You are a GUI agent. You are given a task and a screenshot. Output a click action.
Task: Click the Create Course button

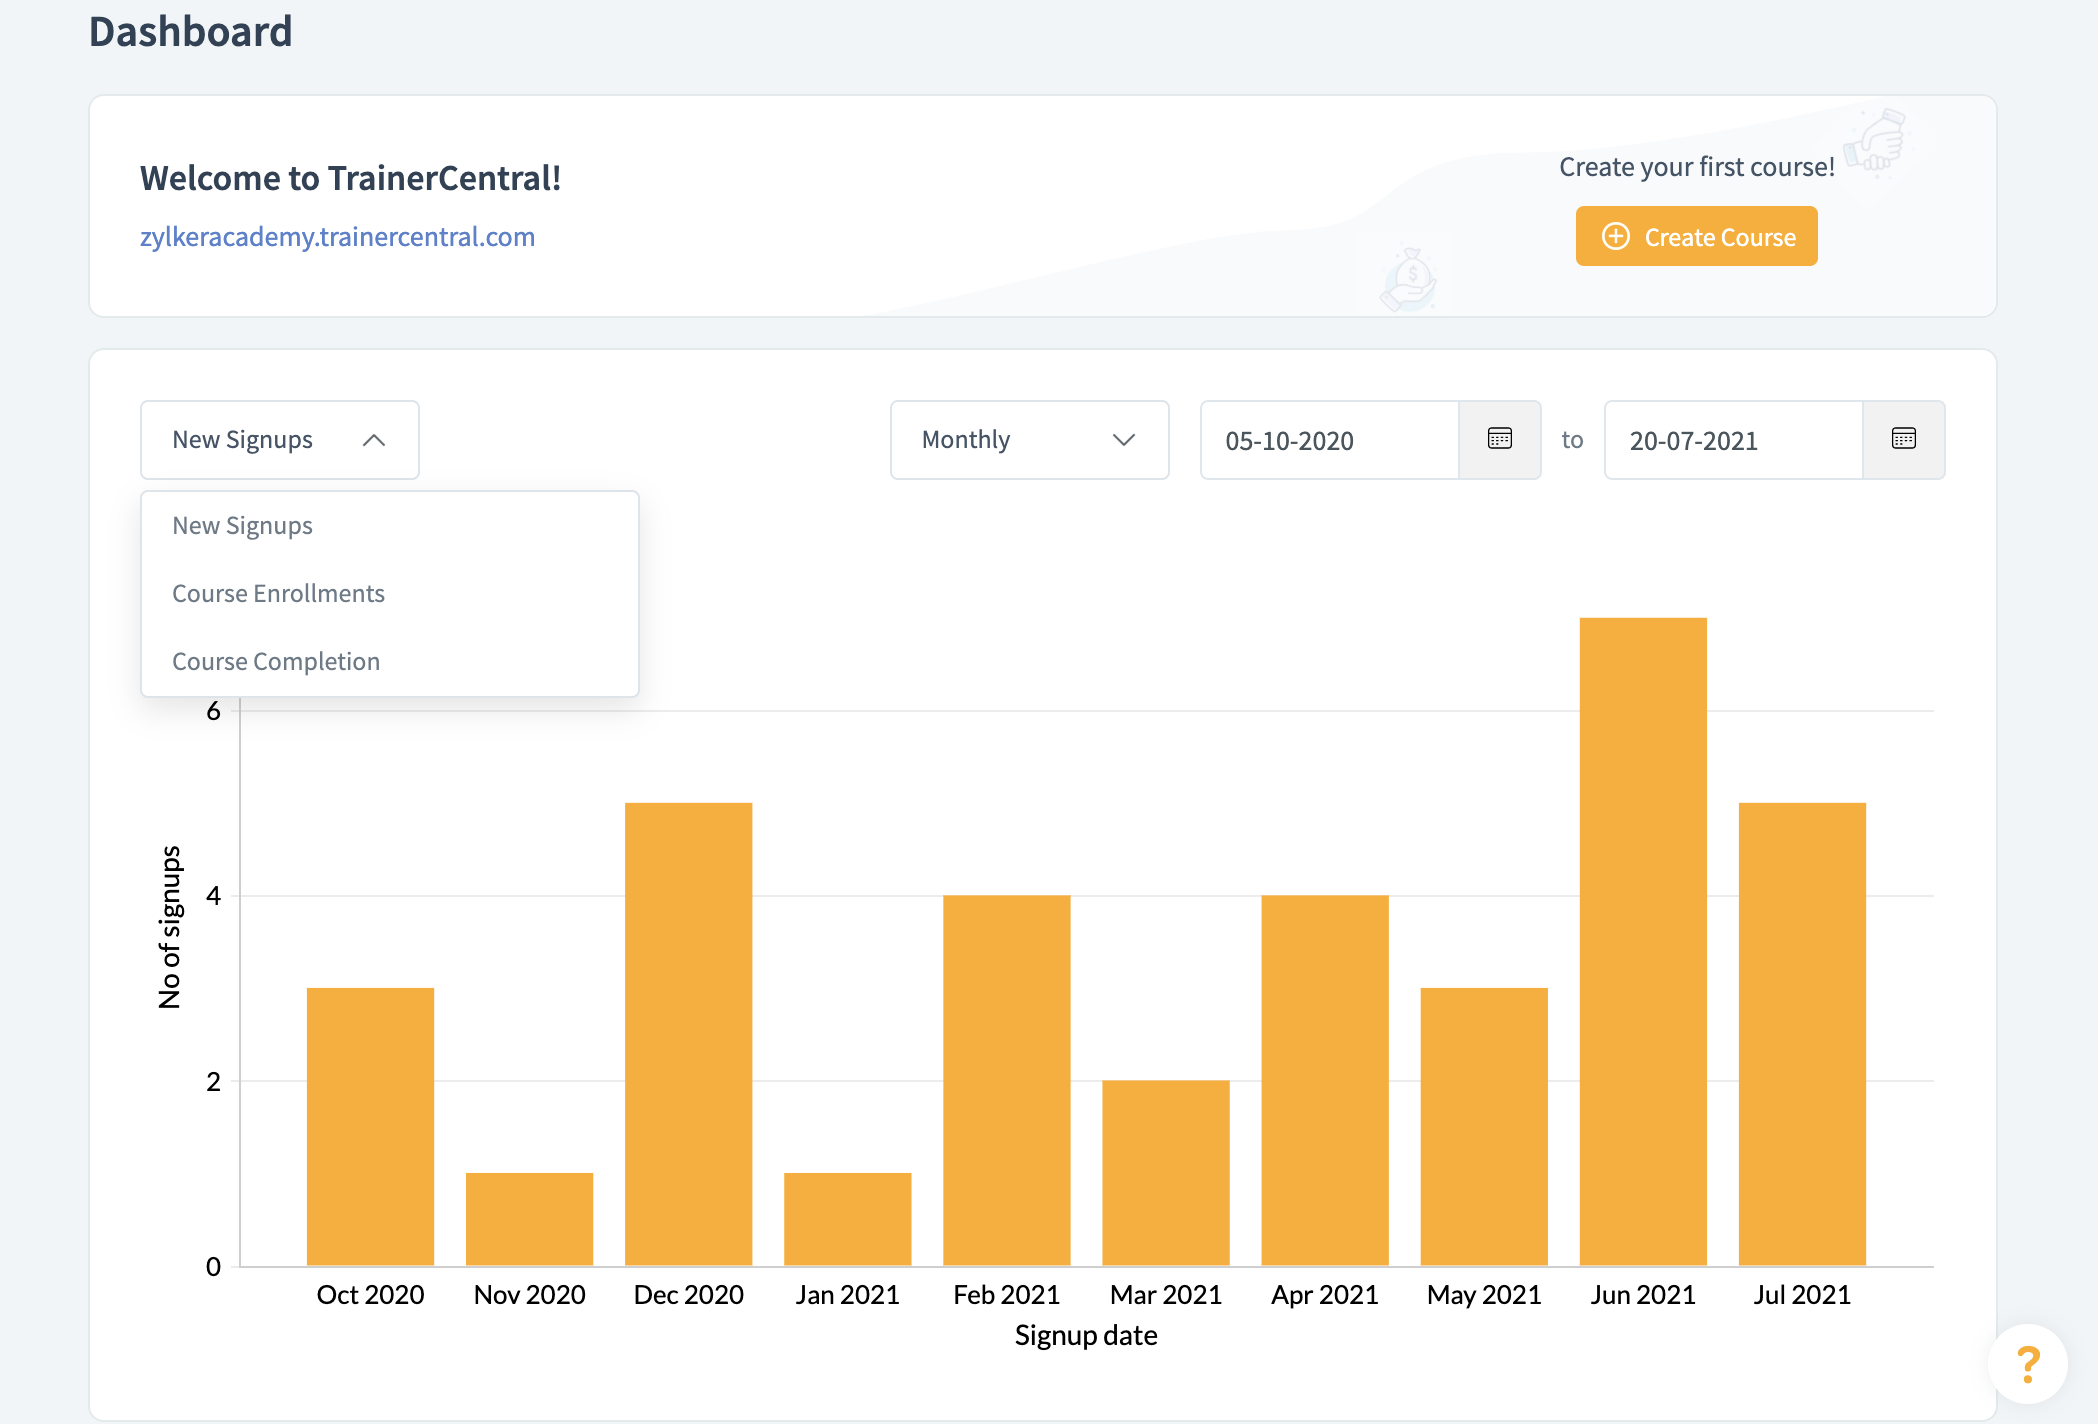(1696, 236)
